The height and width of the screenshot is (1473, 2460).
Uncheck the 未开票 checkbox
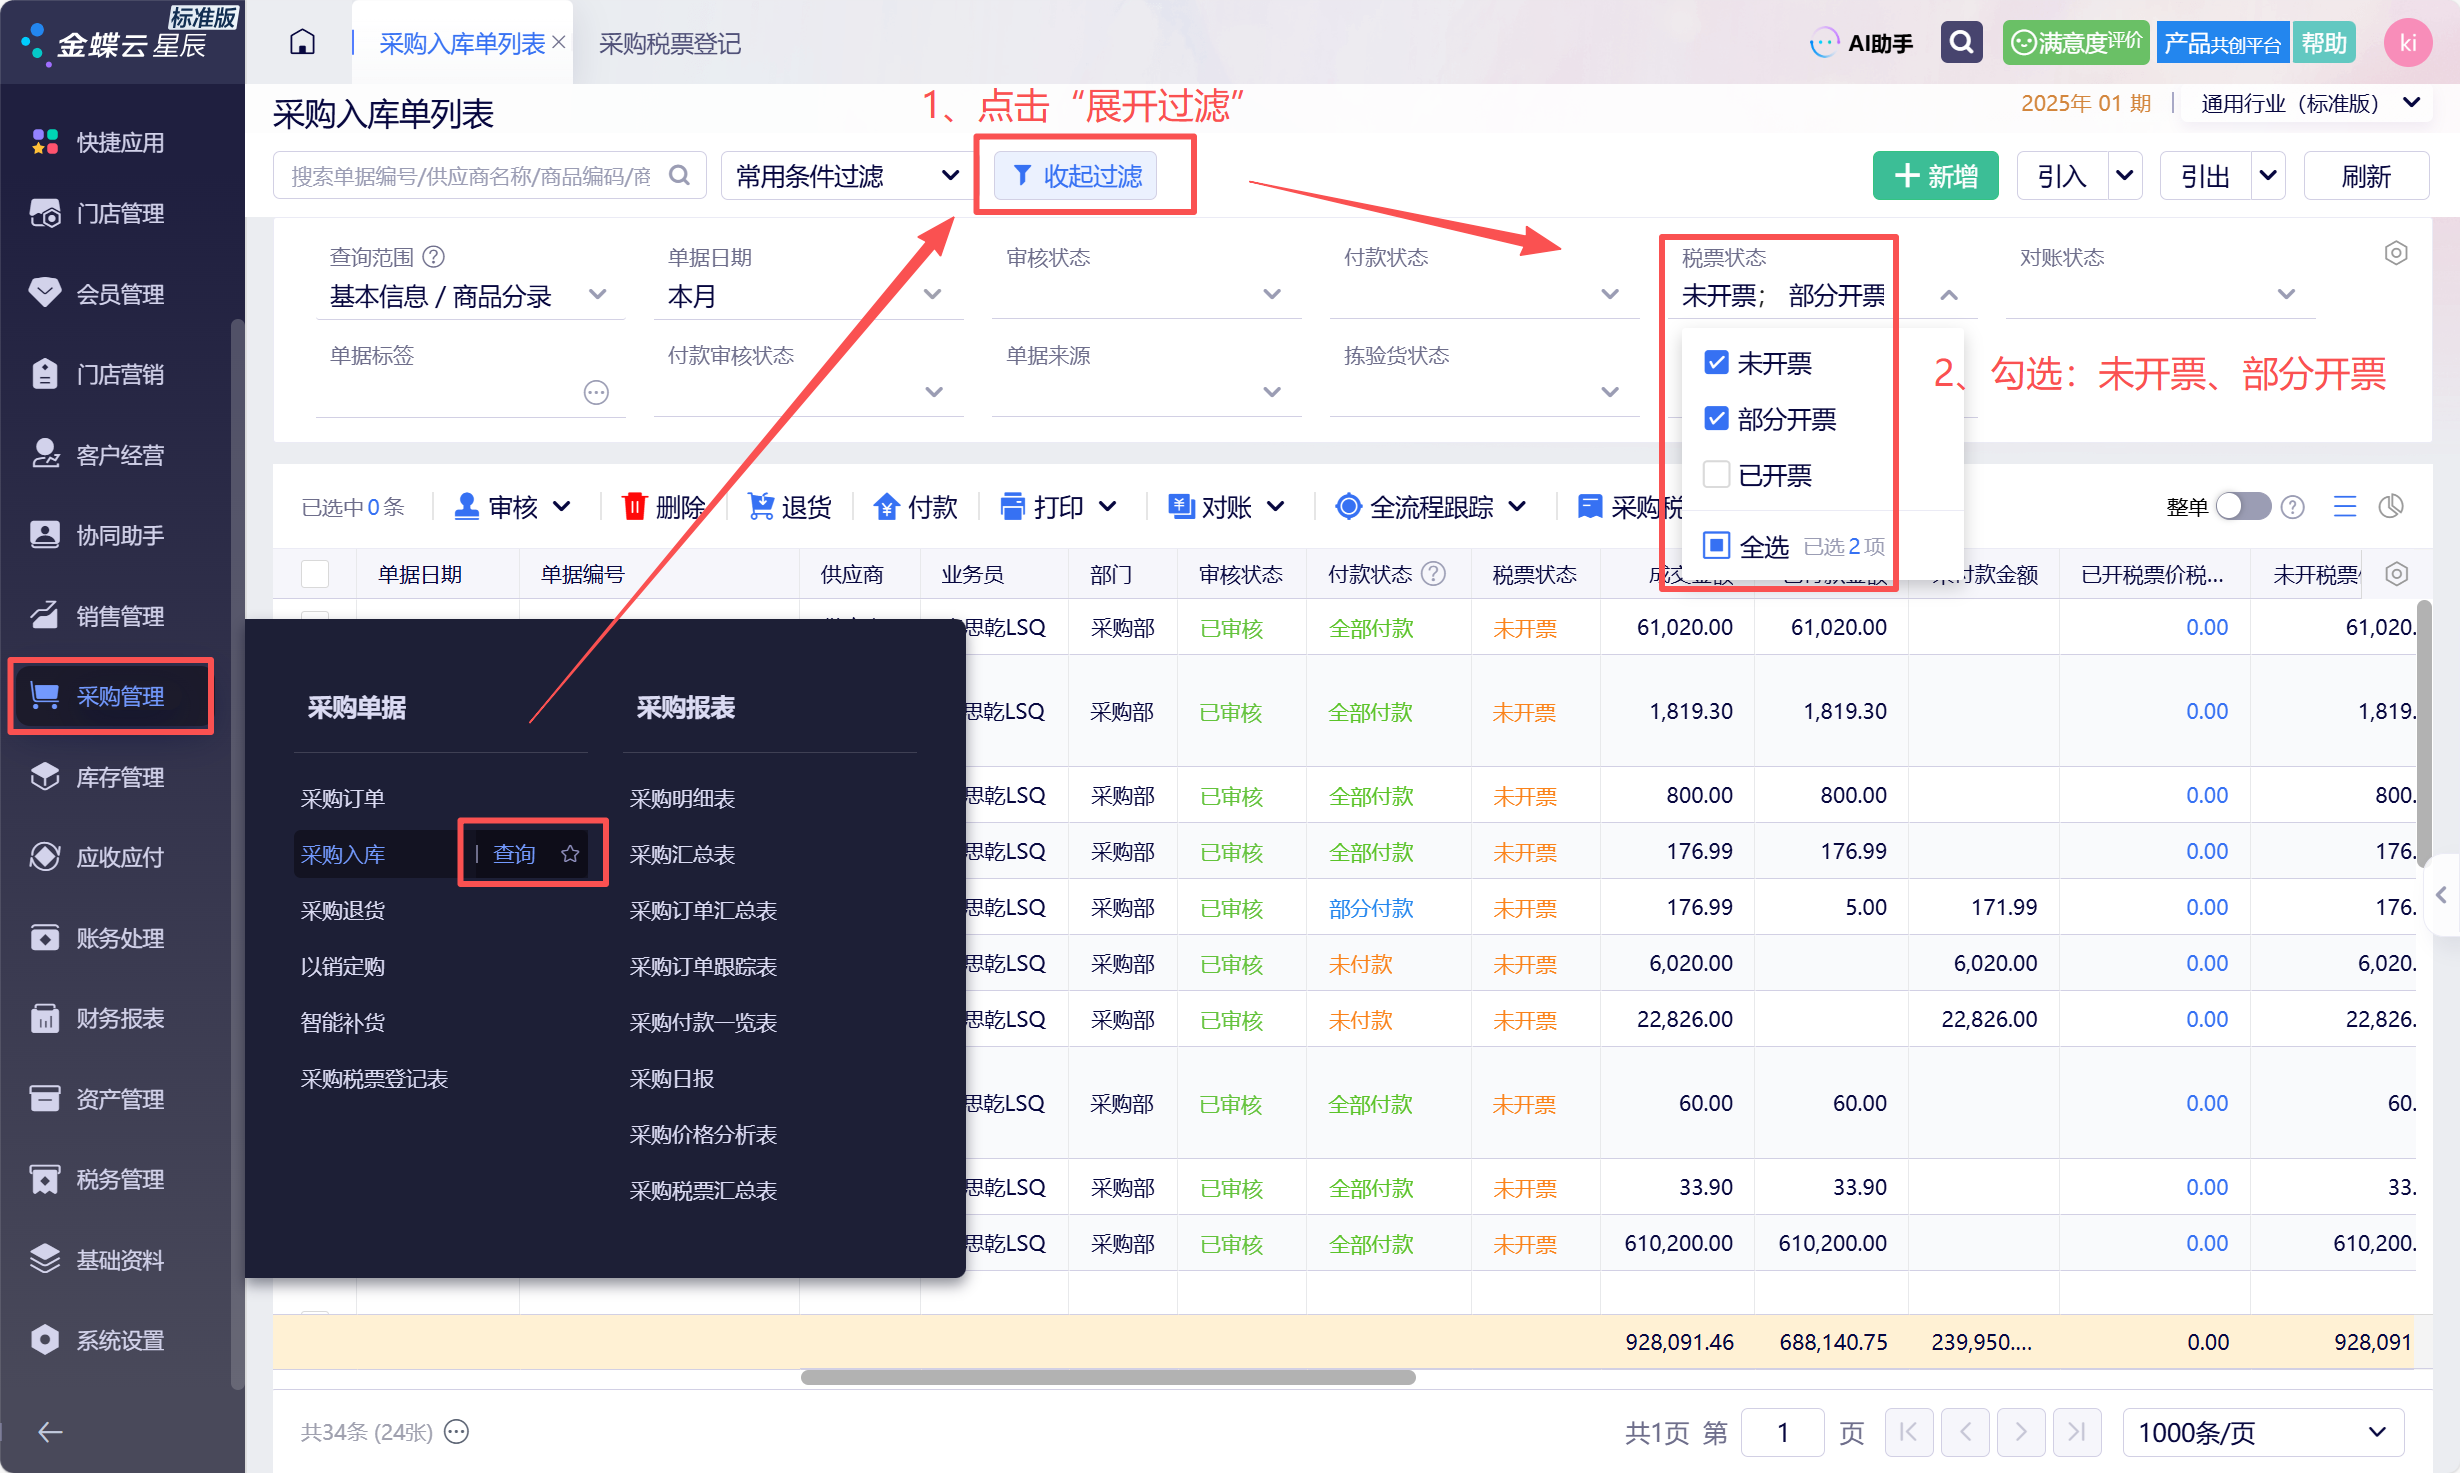(x=1716, y=363)
